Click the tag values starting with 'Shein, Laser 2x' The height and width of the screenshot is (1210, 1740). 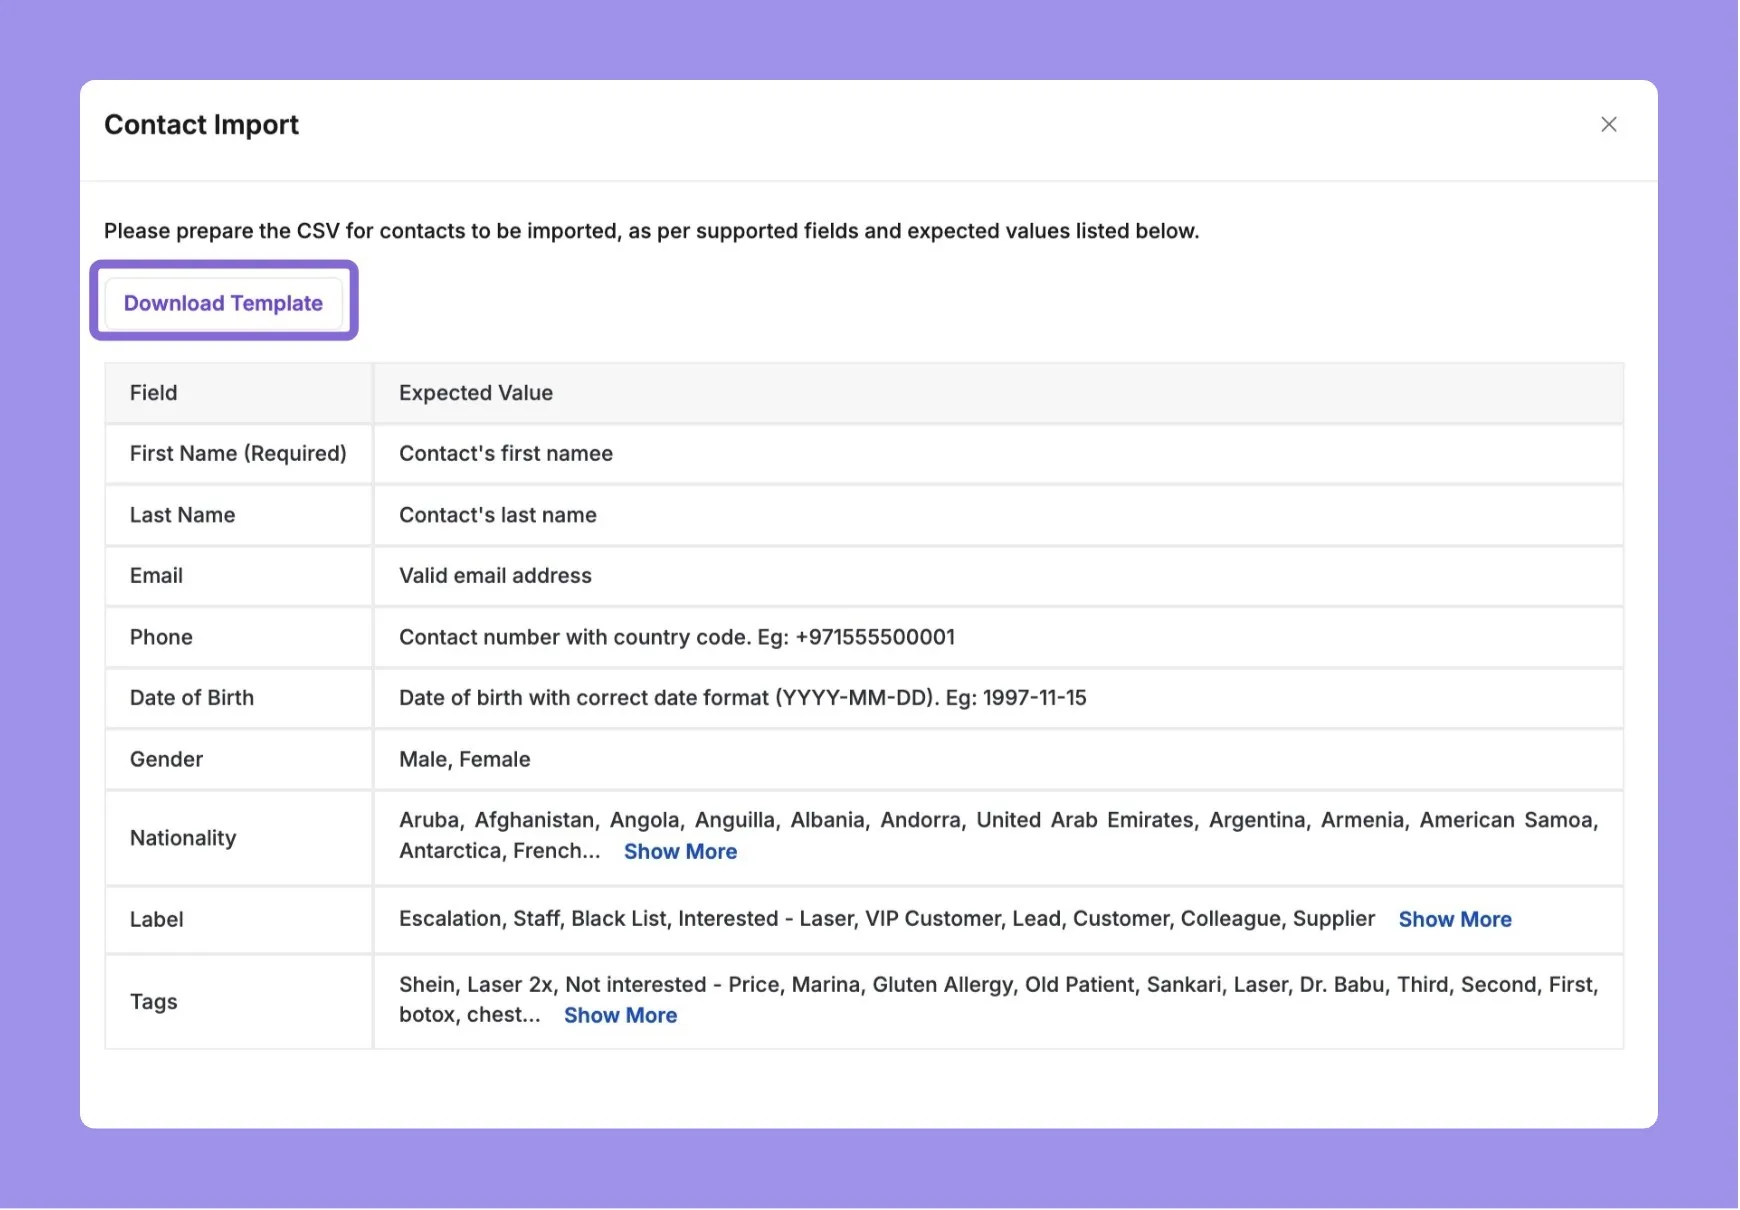999,1000
